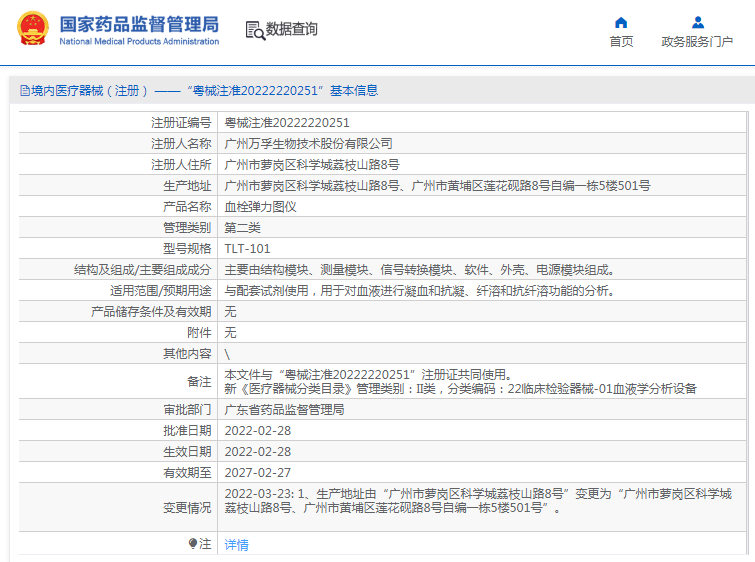Click the lightbulb icon beside 注
Viewport: 755px width, 562px height.
(x=193, y=544)
